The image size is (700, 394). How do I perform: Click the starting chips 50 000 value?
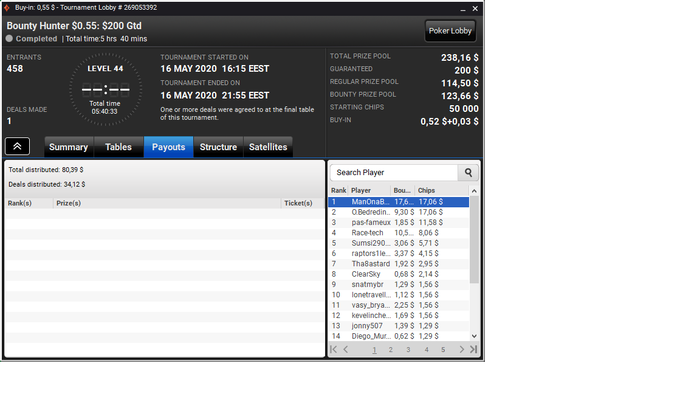click(x=463, y=108)
